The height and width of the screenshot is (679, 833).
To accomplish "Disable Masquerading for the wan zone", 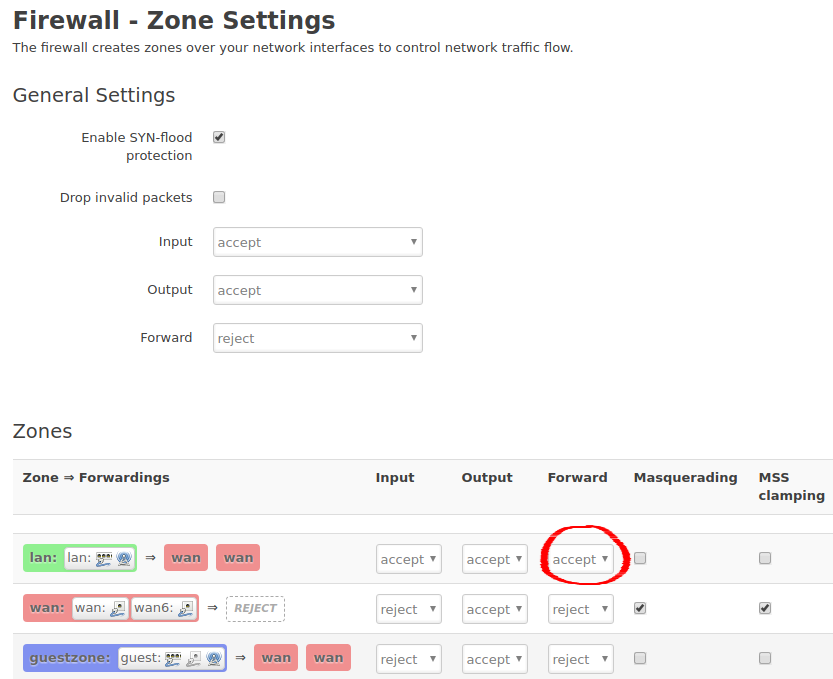I will click(639, 608).
